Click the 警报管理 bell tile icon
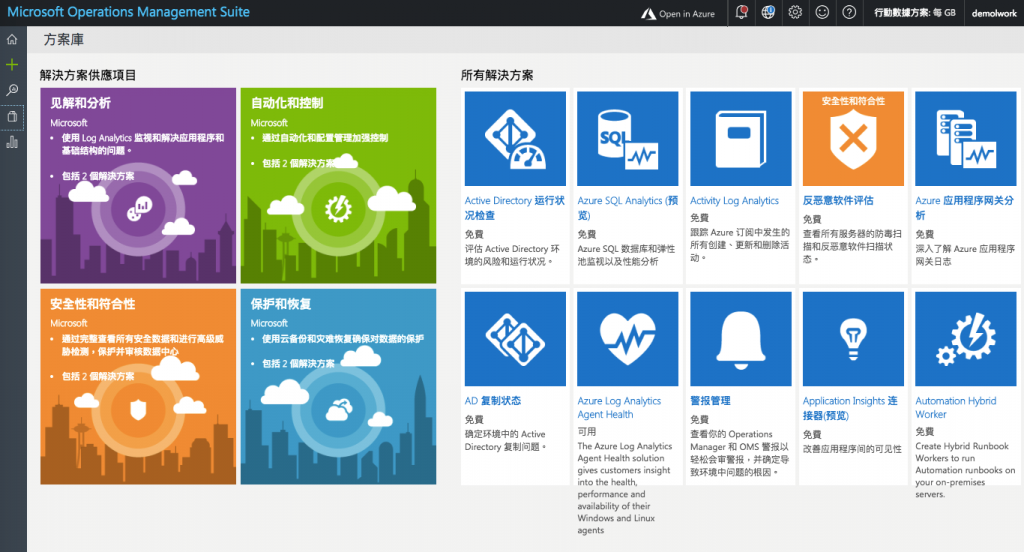This screenshot has height=552, width=1024. pyautogui.click(x=741, y=339)
